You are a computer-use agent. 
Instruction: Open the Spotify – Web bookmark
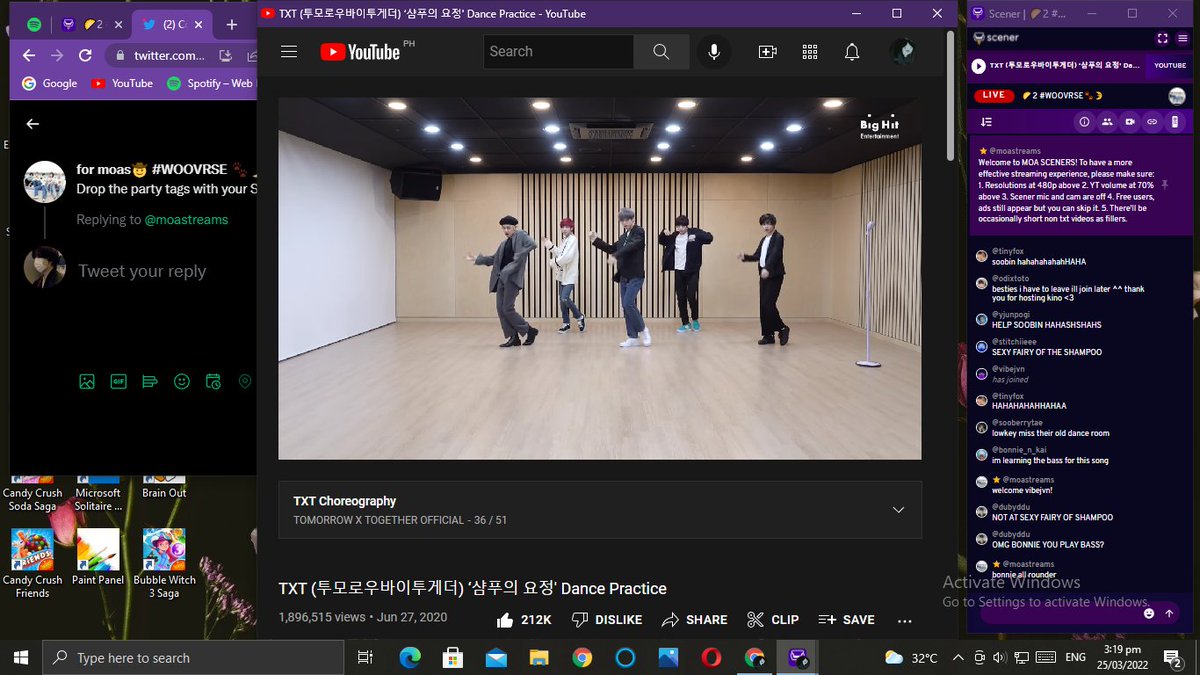[211, 84]
